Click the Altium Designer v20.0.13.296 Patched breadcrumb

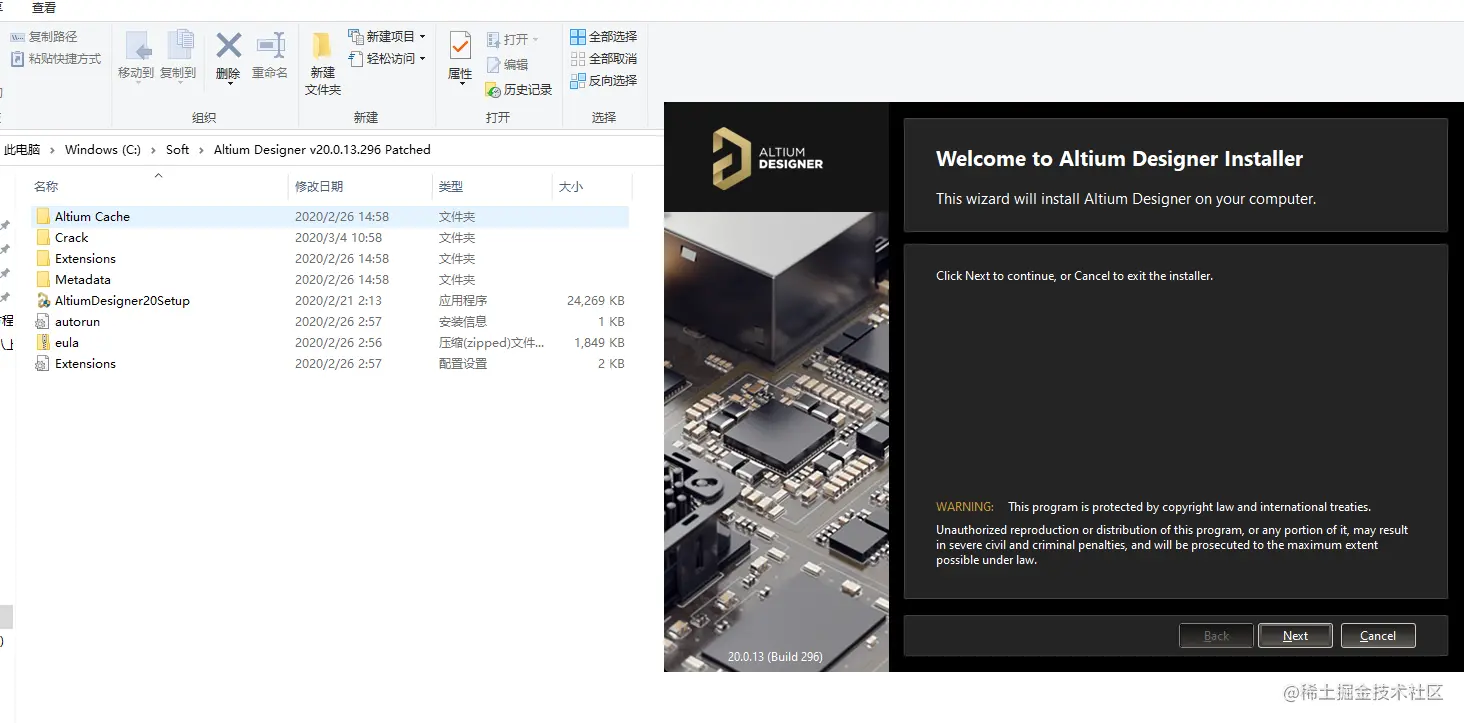point(322,150)
